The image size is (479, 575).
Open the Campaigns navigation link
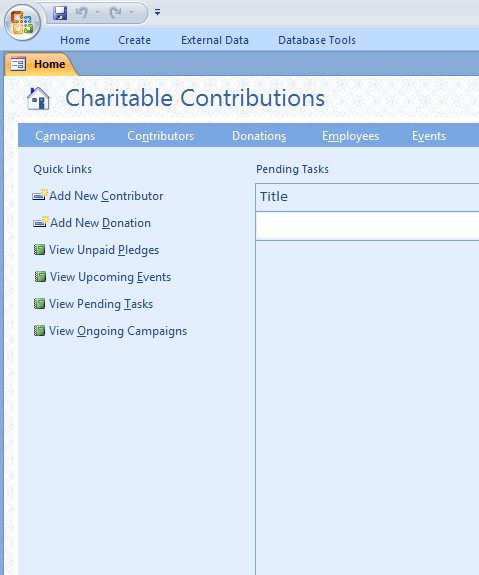click(65, 136)
